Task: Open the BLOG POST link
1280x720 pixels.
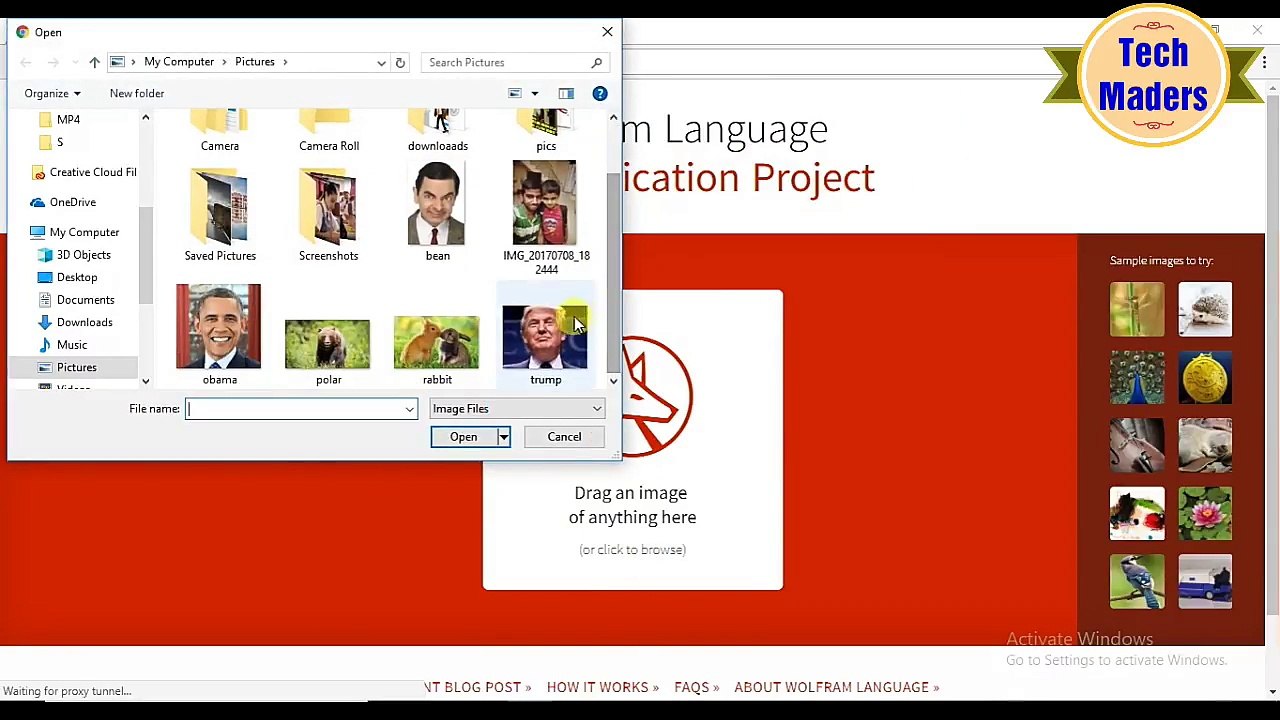Action: (x=478, y=687)
